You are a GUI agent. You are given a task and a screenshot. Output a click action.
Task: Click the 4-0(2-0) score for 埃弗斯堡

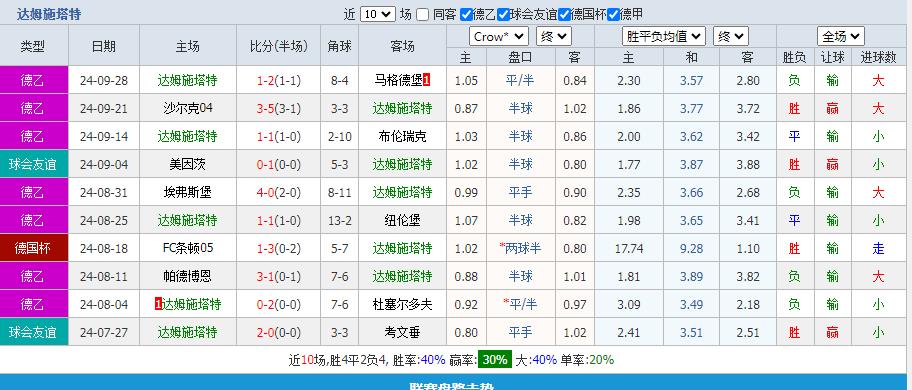tap(279, 192)
